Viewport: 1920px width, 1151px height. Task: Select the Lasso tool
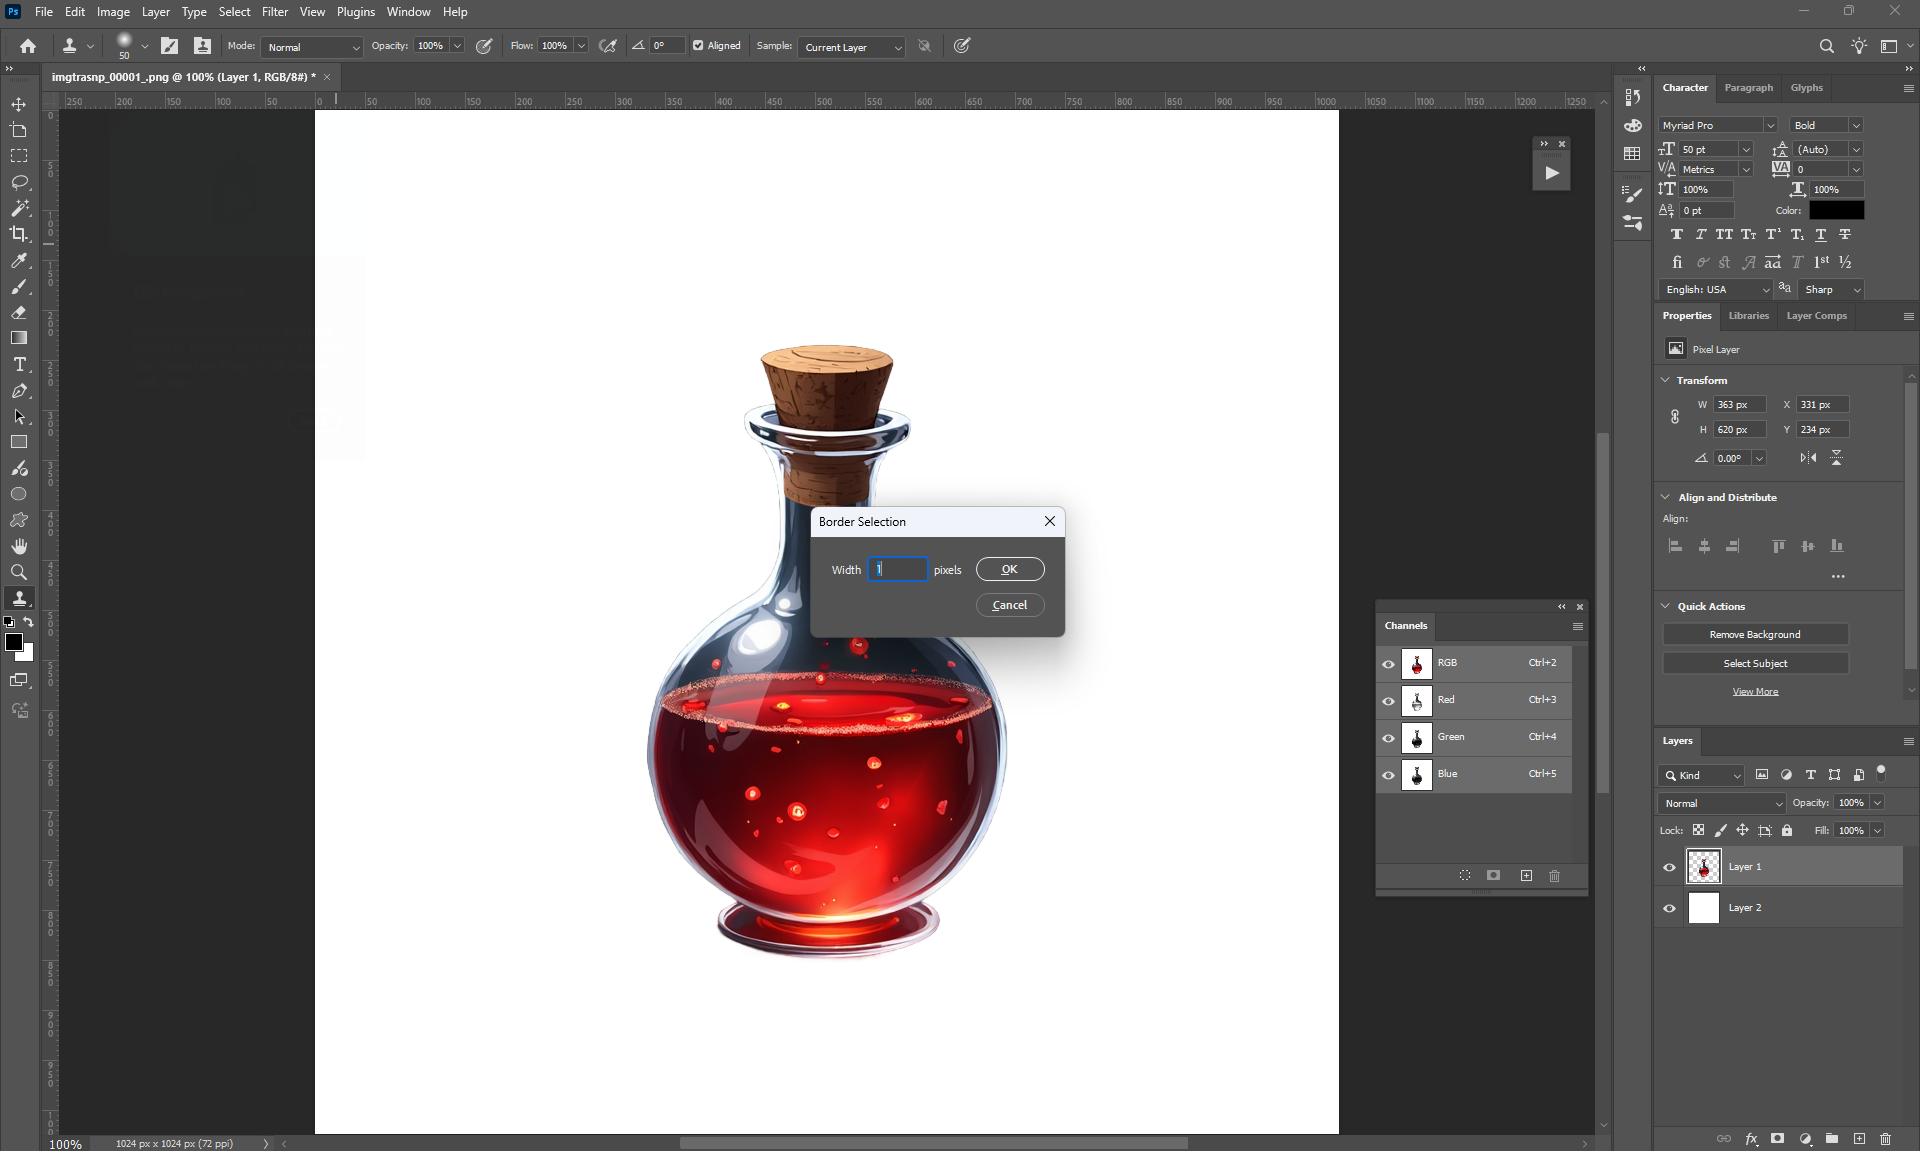(x=19, y=182)
